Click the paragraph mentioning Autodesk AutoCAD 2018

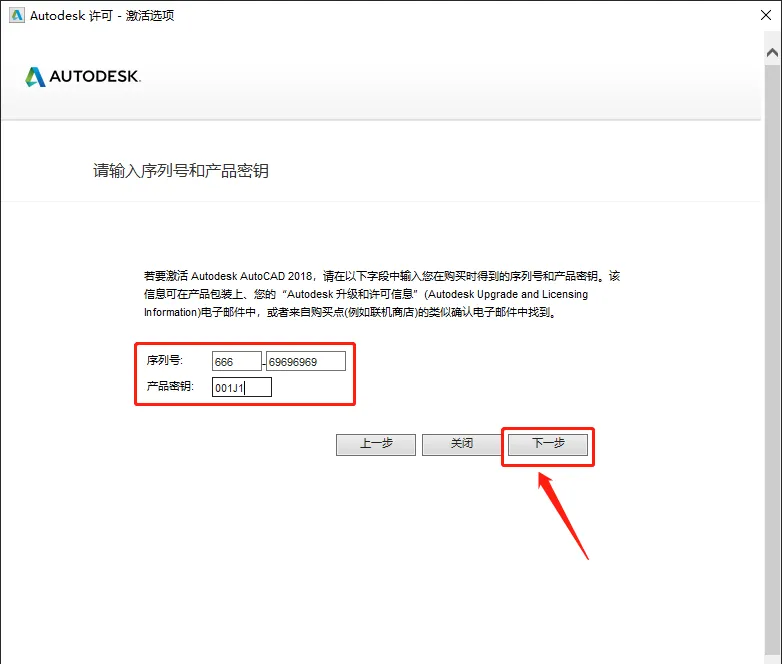click(382, 294)
